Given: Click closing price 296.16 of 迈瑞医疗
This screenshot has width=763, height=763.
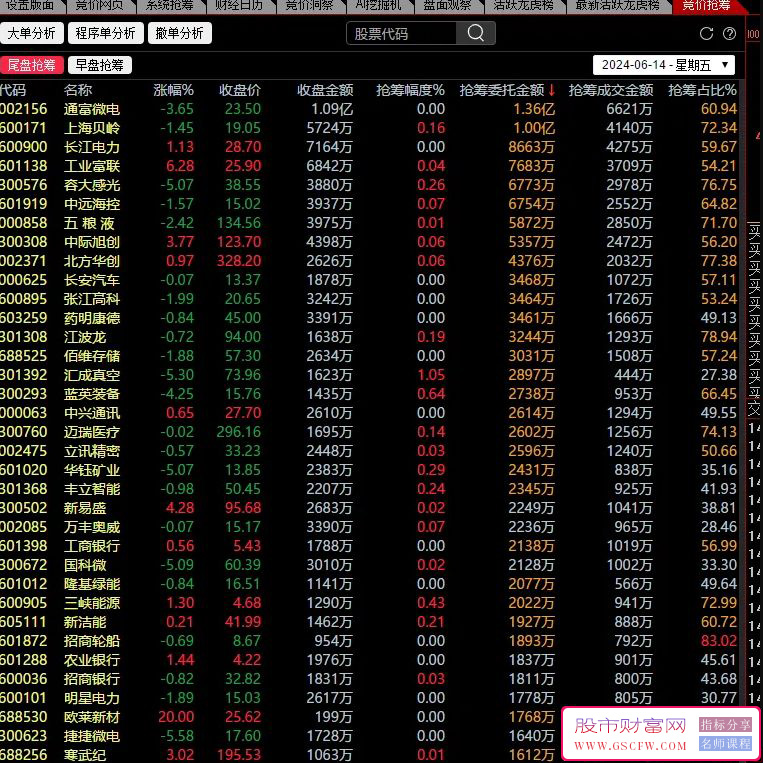Looking at the screenshot, I should pyautogui.click(x=239, y=432).
